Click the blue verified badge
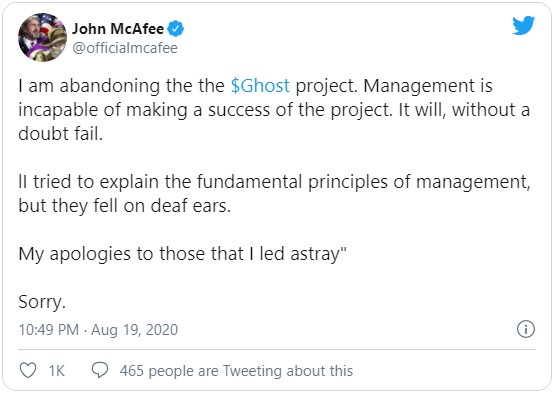The width and height of the screenshot is (554, 393). [176, 29]
